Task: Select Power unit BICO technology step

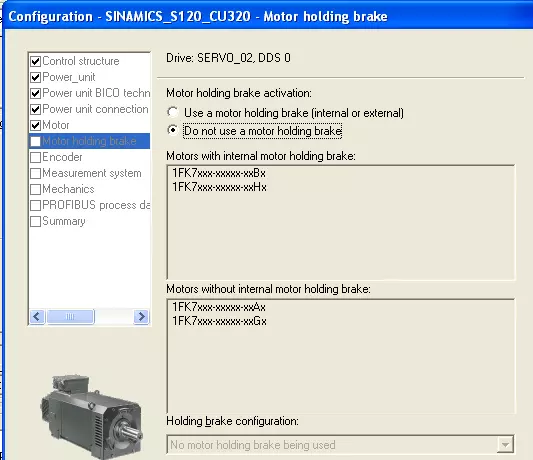Action: click(96, 93)
